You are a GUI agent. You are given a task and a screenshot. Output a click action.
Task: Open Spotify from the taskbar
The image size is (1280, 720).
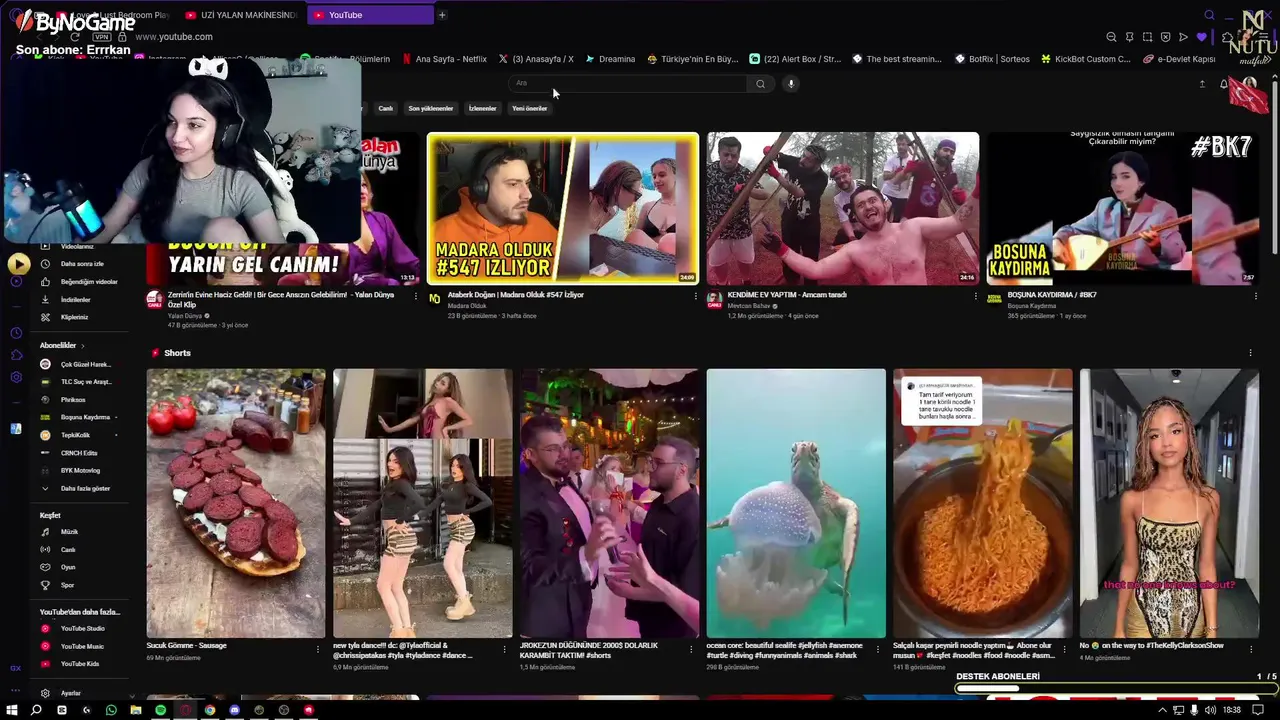pyautogui.click(x=160, y=710)
